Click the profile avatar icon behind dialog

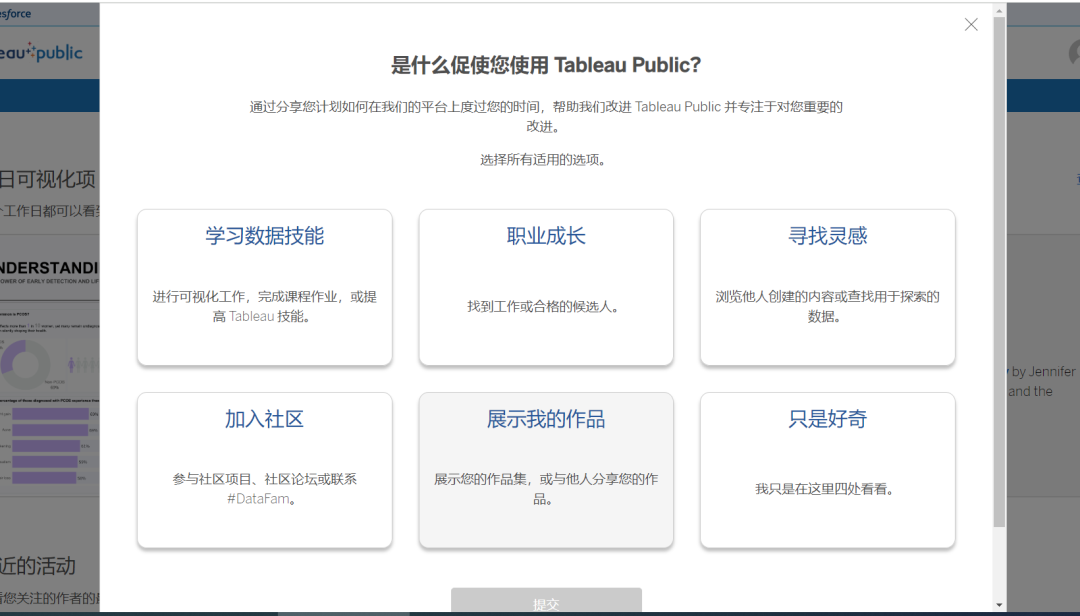[x=1074, y=54]
